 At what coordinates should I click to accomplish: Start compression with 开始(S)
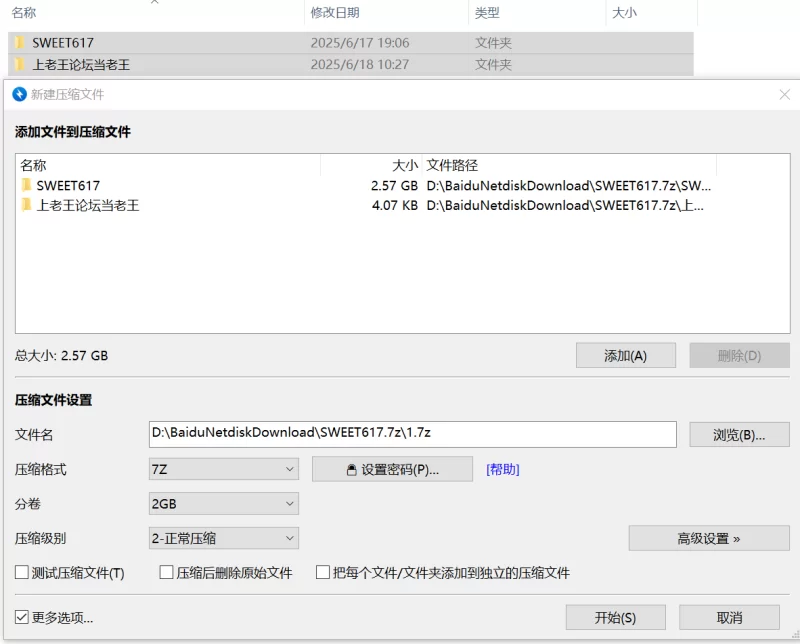(615, 617)
